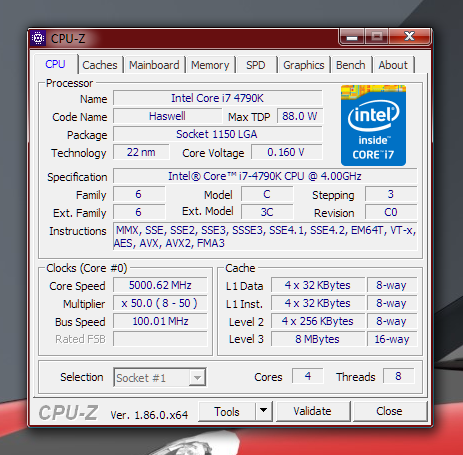Go to the Graphics tab
Screen dimensions: 463x455
pyautogui.click(x=304, y=65)
